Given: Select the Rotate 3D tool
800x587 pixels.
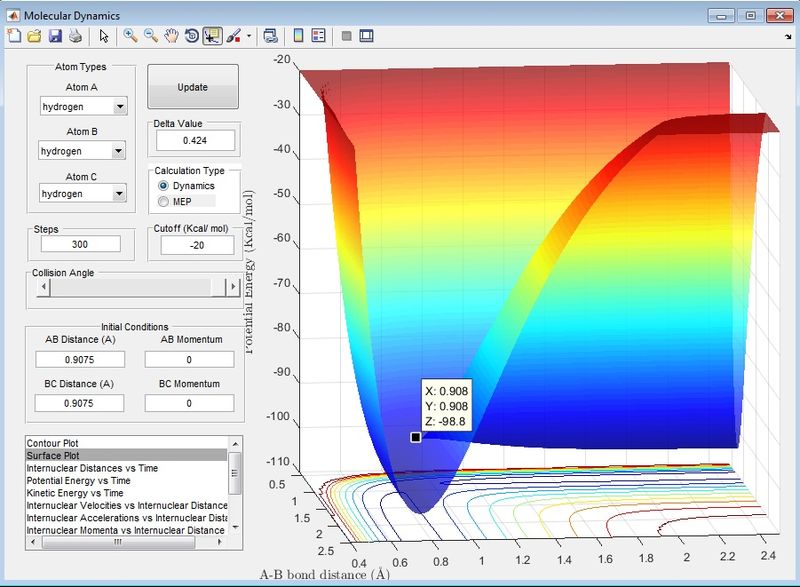Looking at the screenshot, I should click(191, 36).
